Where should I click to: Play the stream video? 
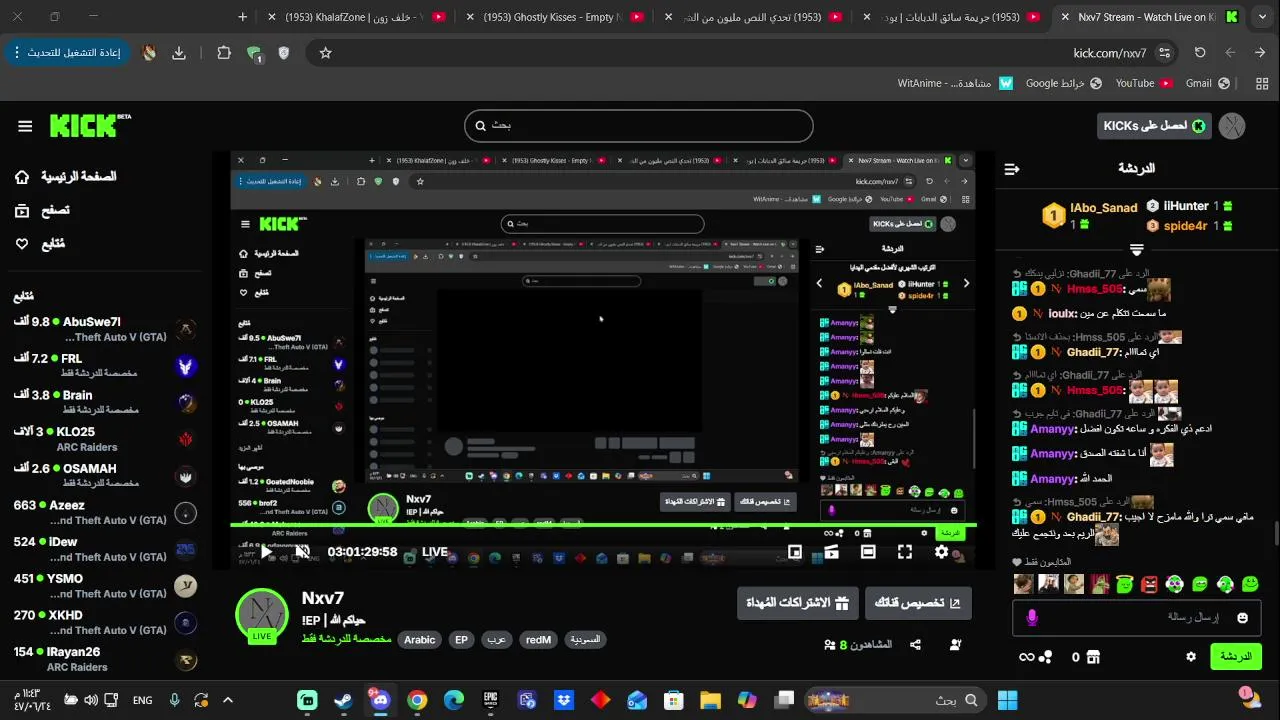tap(266, 552)
